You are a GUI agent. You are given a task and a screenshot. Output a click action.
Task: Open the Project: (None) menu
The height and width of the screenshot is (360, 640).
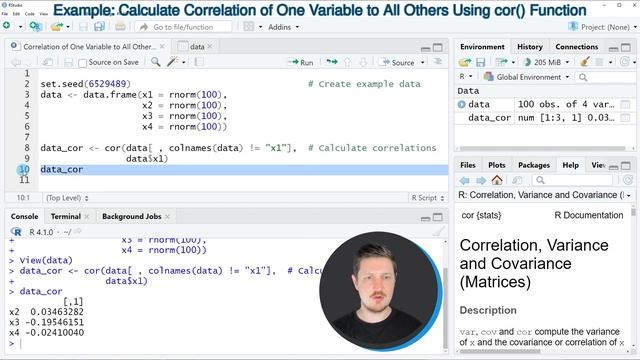click(602, 27)
